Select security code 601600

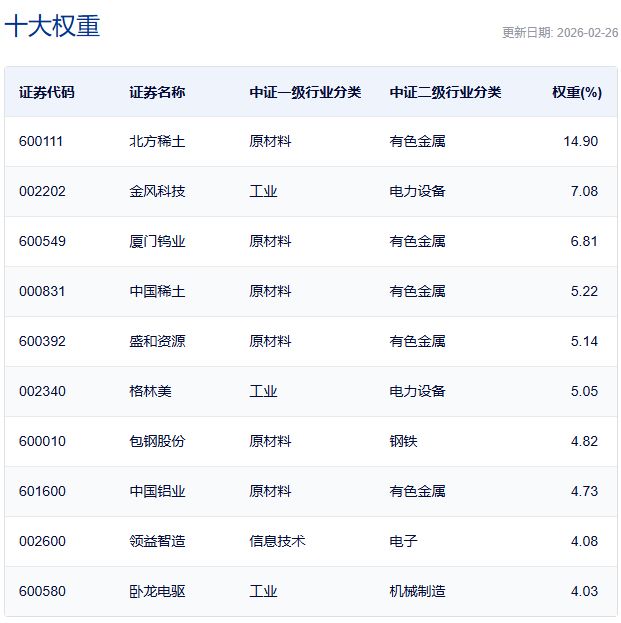click(x=42, y=491)
